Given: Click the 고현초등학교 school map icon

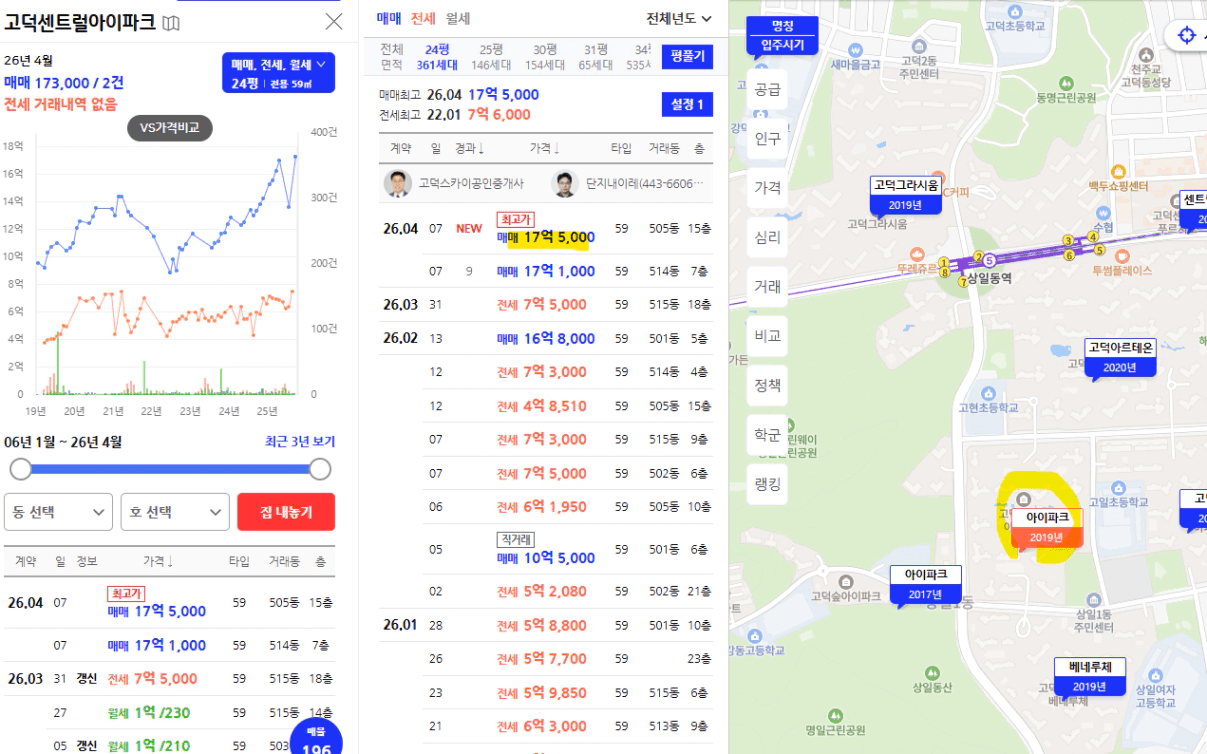Looking at the screenshot, I should click(x=988, y=394).
